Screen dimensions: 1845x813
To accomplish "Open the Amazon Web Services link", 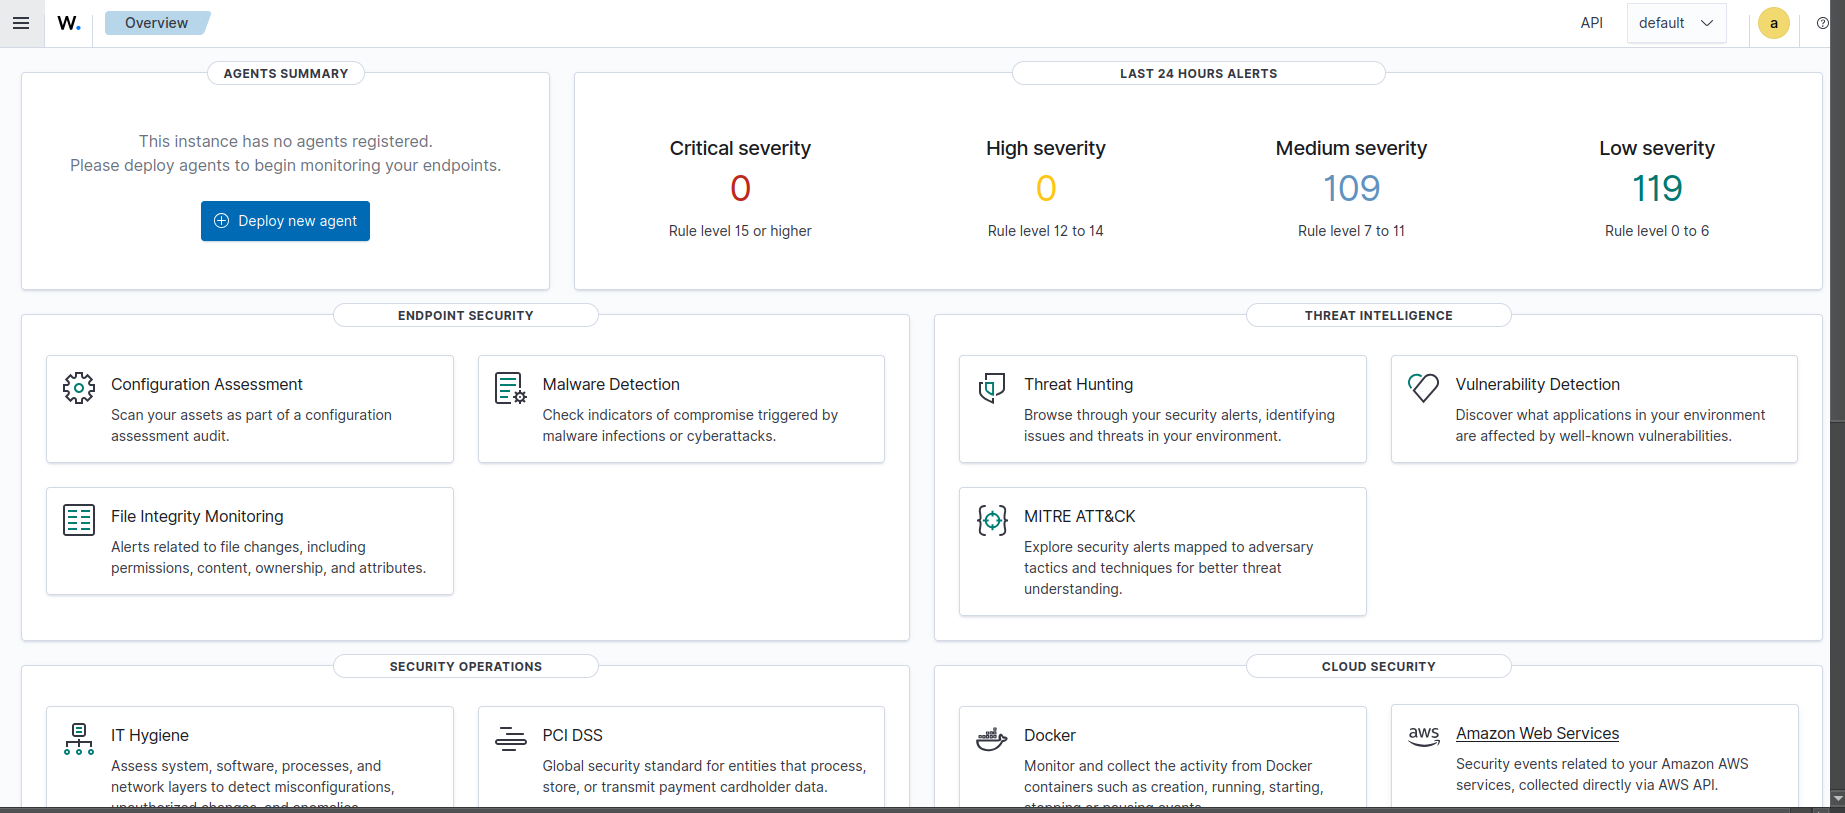I will point(1537,733).
